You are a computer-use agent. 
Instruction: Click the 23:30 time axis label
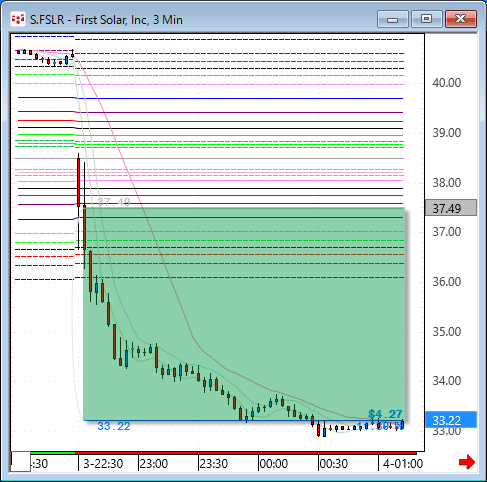[213, 464]
